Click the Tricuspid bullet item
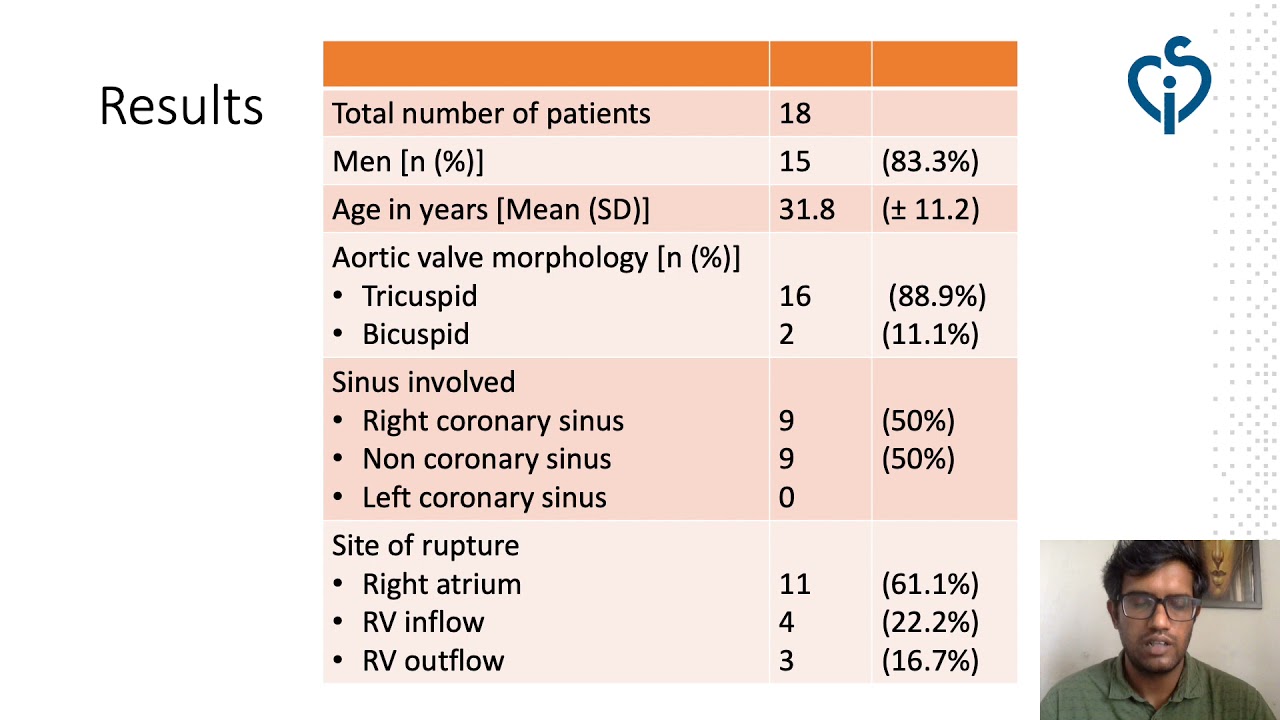Screen dimensions: 1280x720 tap(419, 296)
